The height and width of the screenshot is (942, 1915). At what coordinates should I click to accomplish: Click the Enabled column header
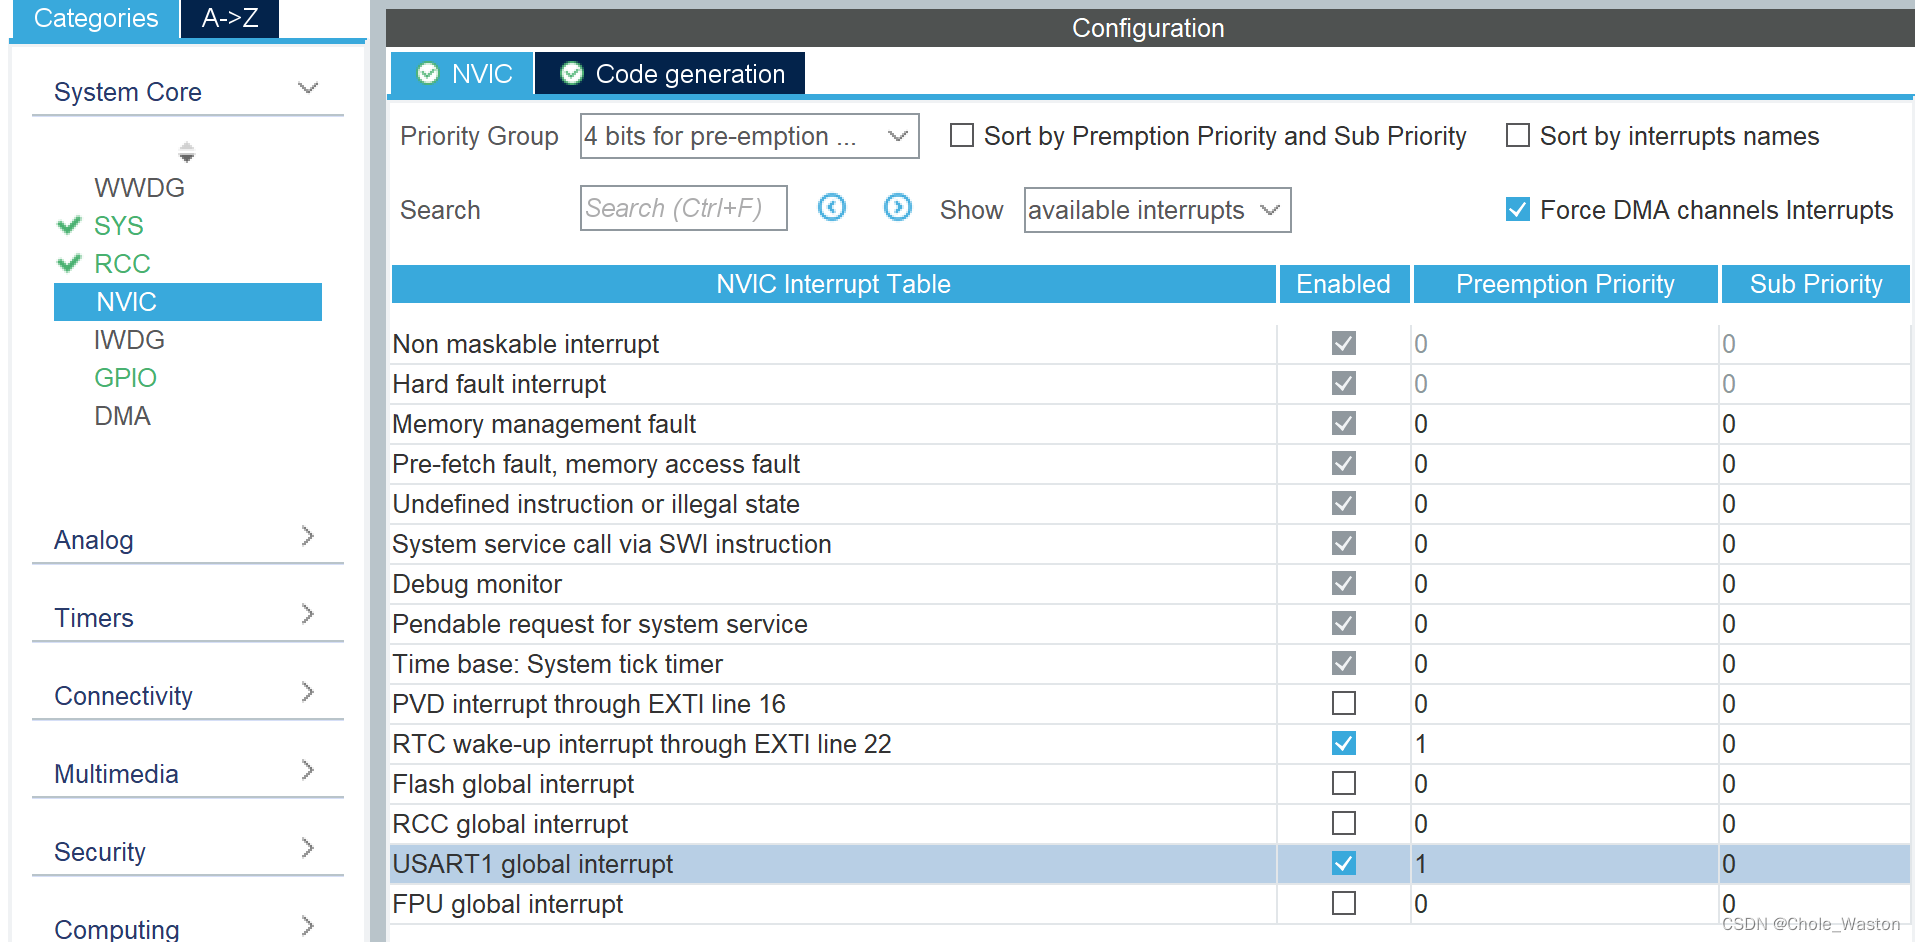[1343, 284]
